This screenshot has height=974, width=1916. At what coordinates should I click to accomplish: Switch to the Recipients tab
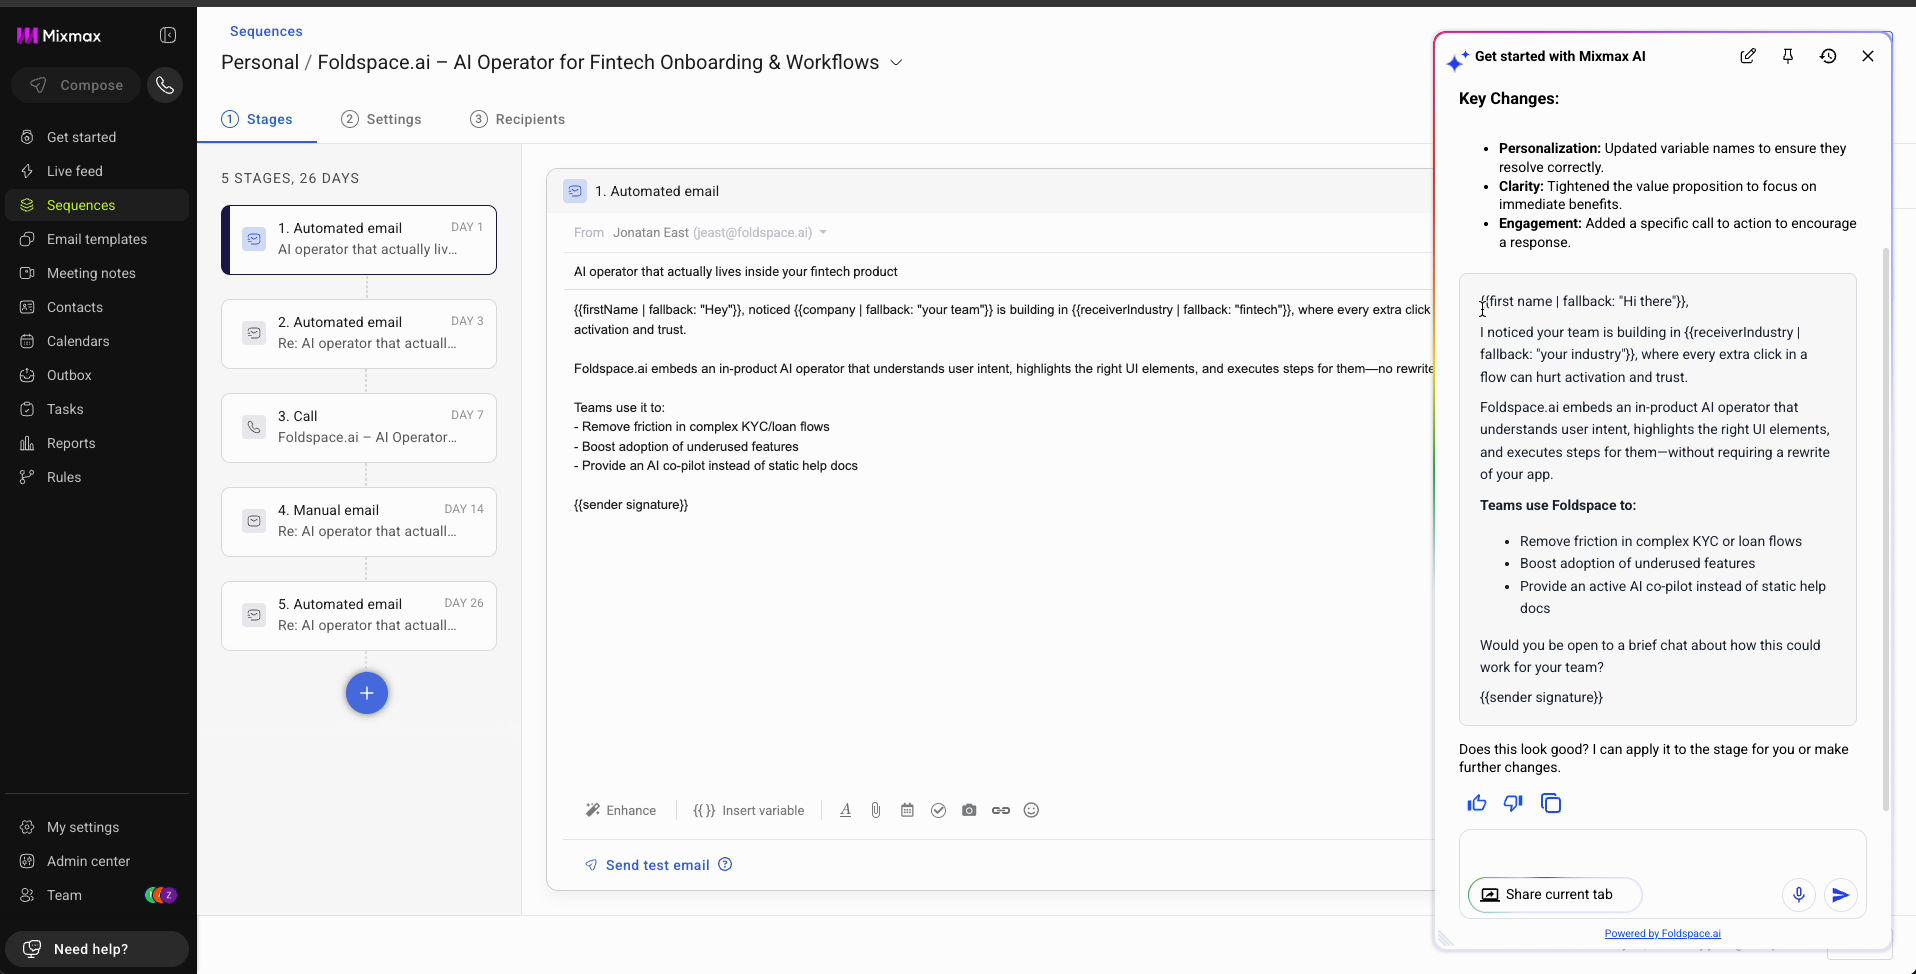coord(517,119)
